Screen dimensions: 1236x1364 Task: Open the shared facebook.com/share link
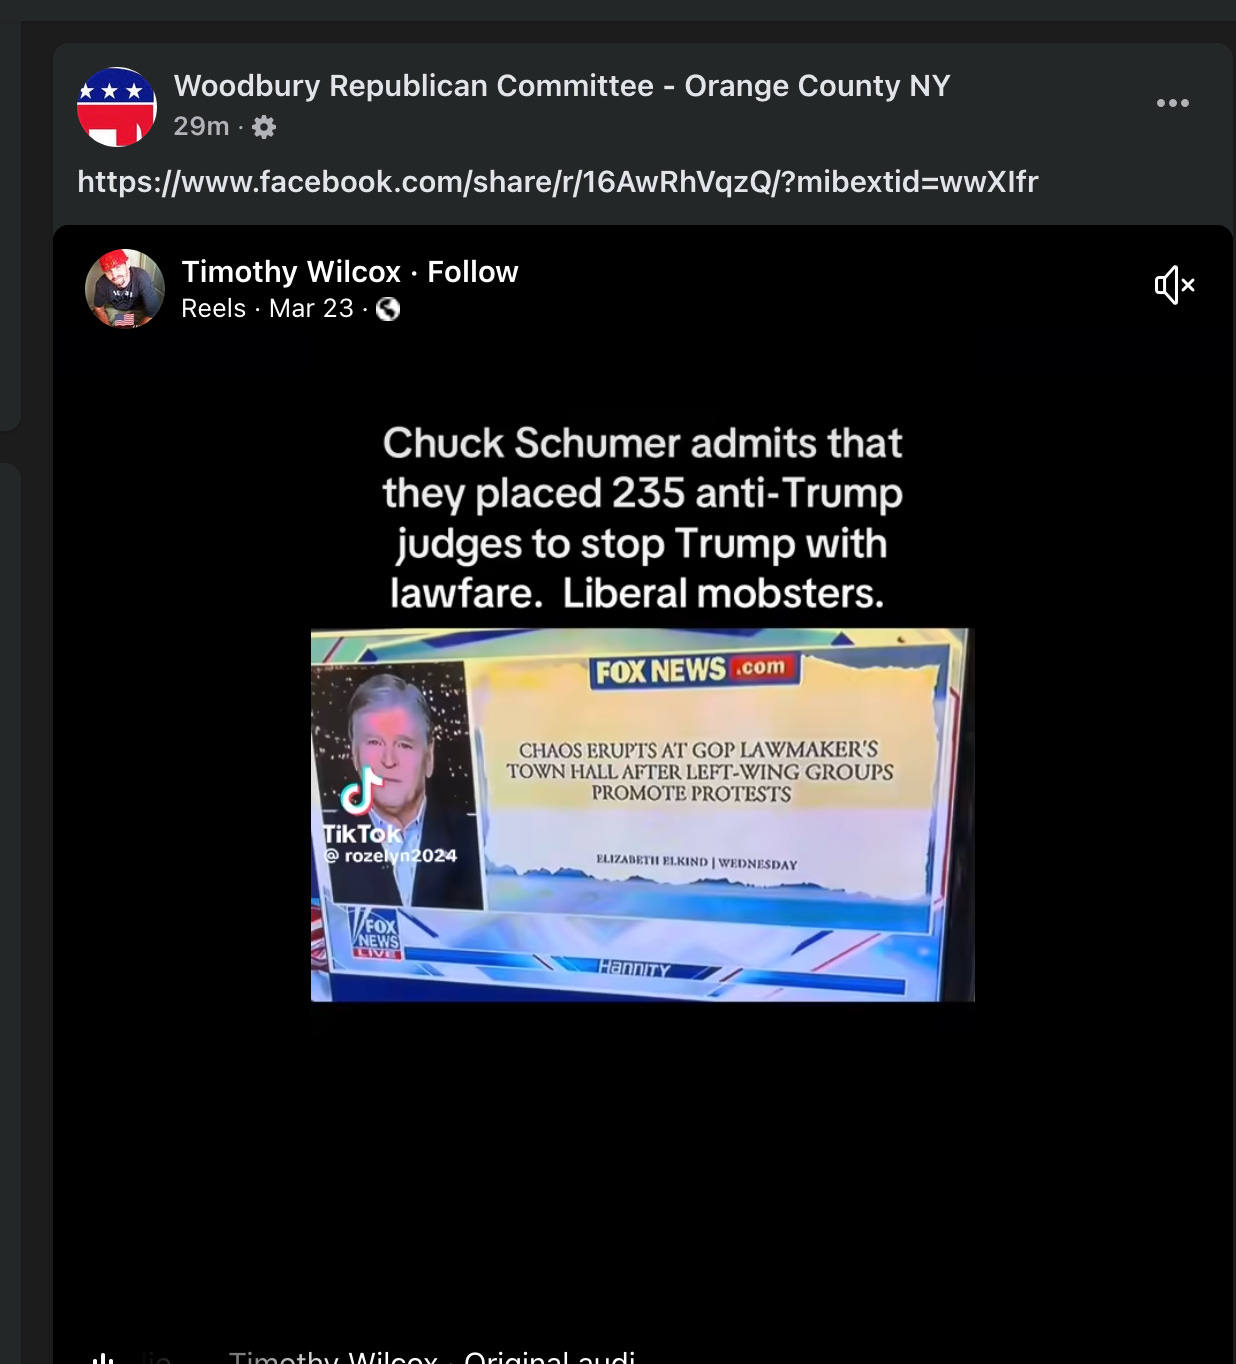[558, 182]
